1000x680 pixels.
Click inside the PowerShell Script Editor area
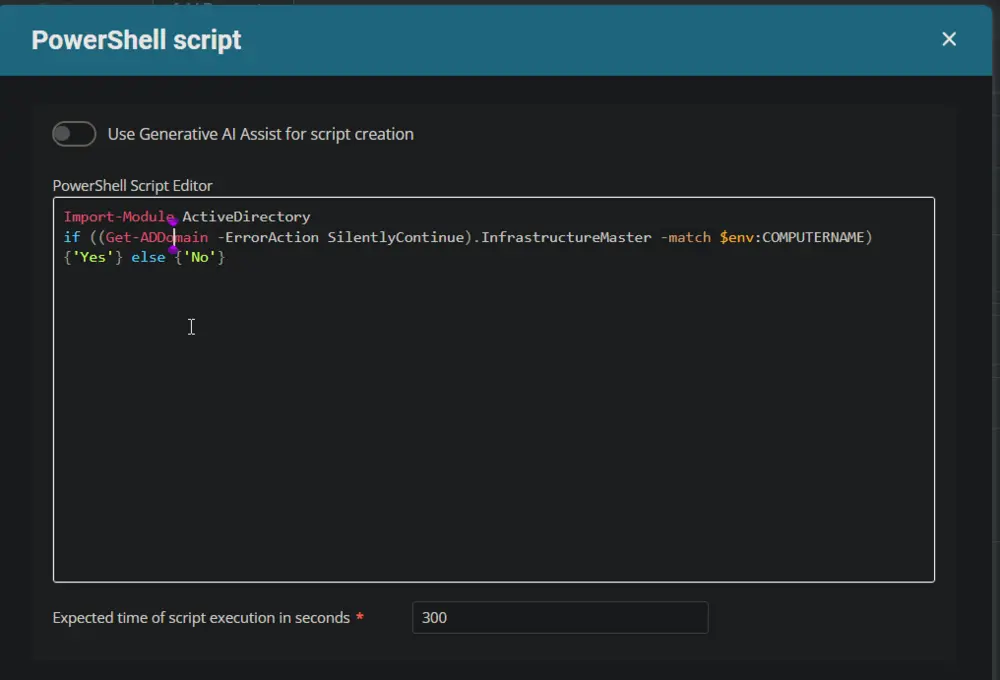pyautogui.click(x=494, y=389)
